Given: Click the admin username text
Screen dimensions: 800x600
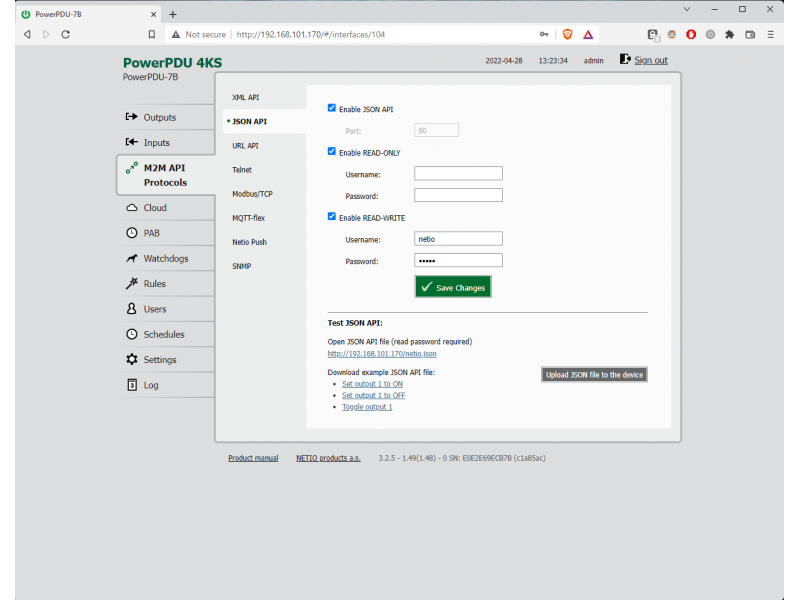Looking at the screenshot, I should click(x=593, y=61).
